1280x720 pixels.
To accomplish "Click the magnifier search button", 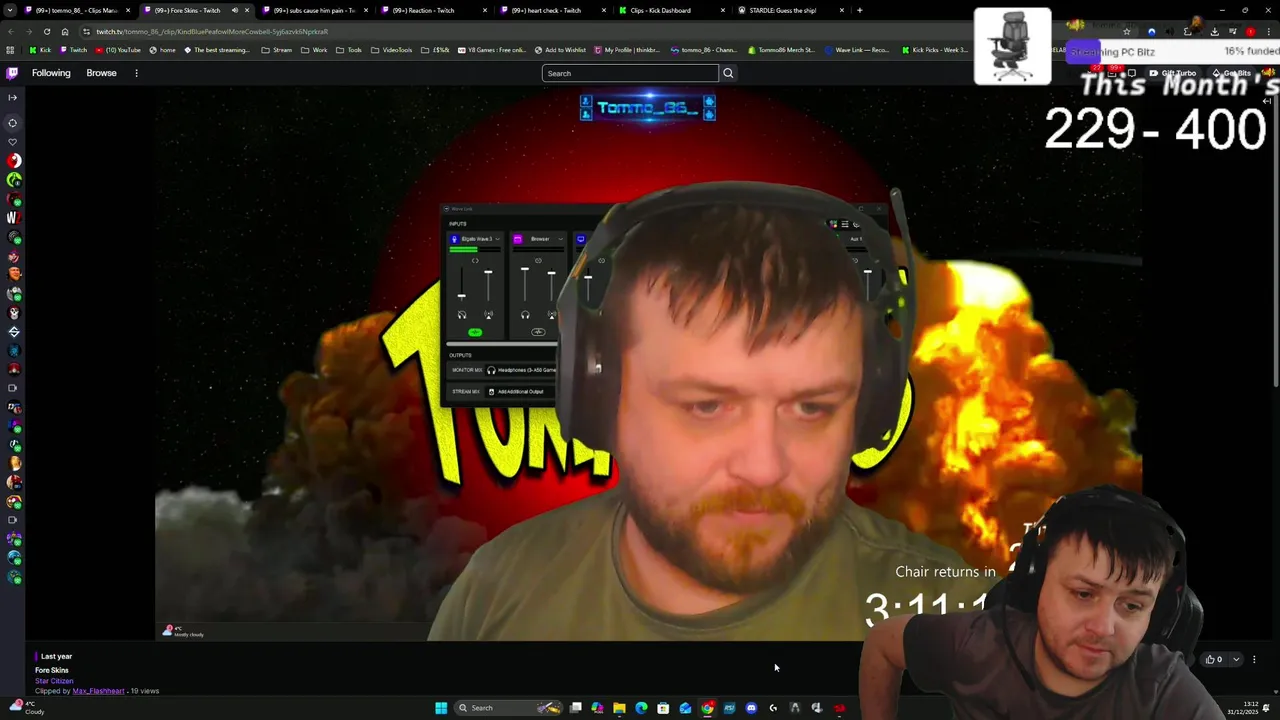I will tap(728, 73).
